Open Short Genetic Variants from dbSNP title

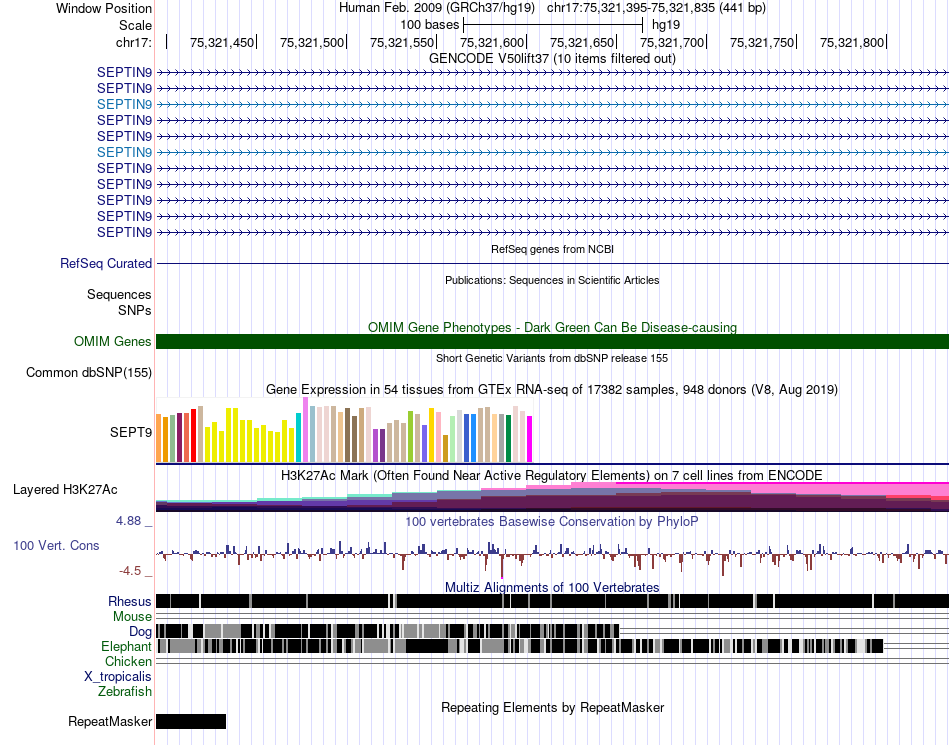point(552,358)
